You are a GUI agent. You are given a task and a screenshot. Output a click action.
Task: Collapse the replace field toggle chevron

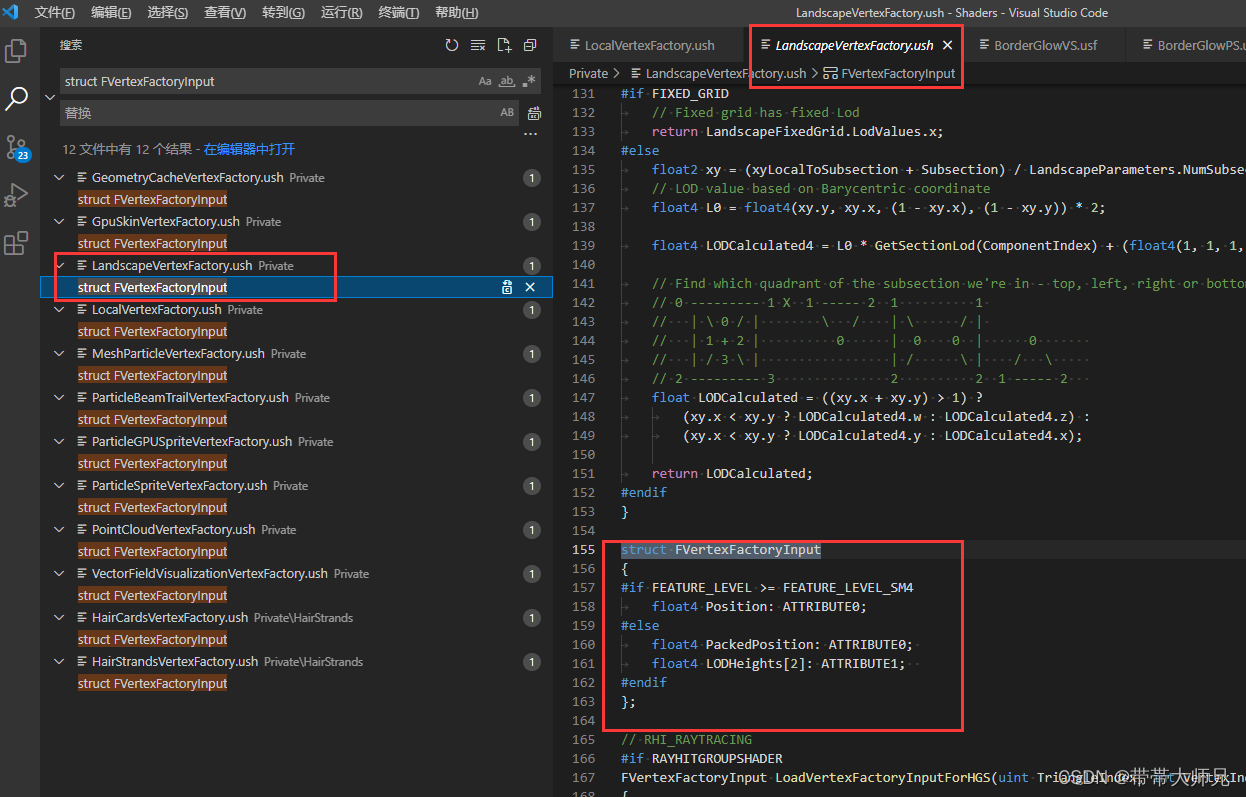50,97
